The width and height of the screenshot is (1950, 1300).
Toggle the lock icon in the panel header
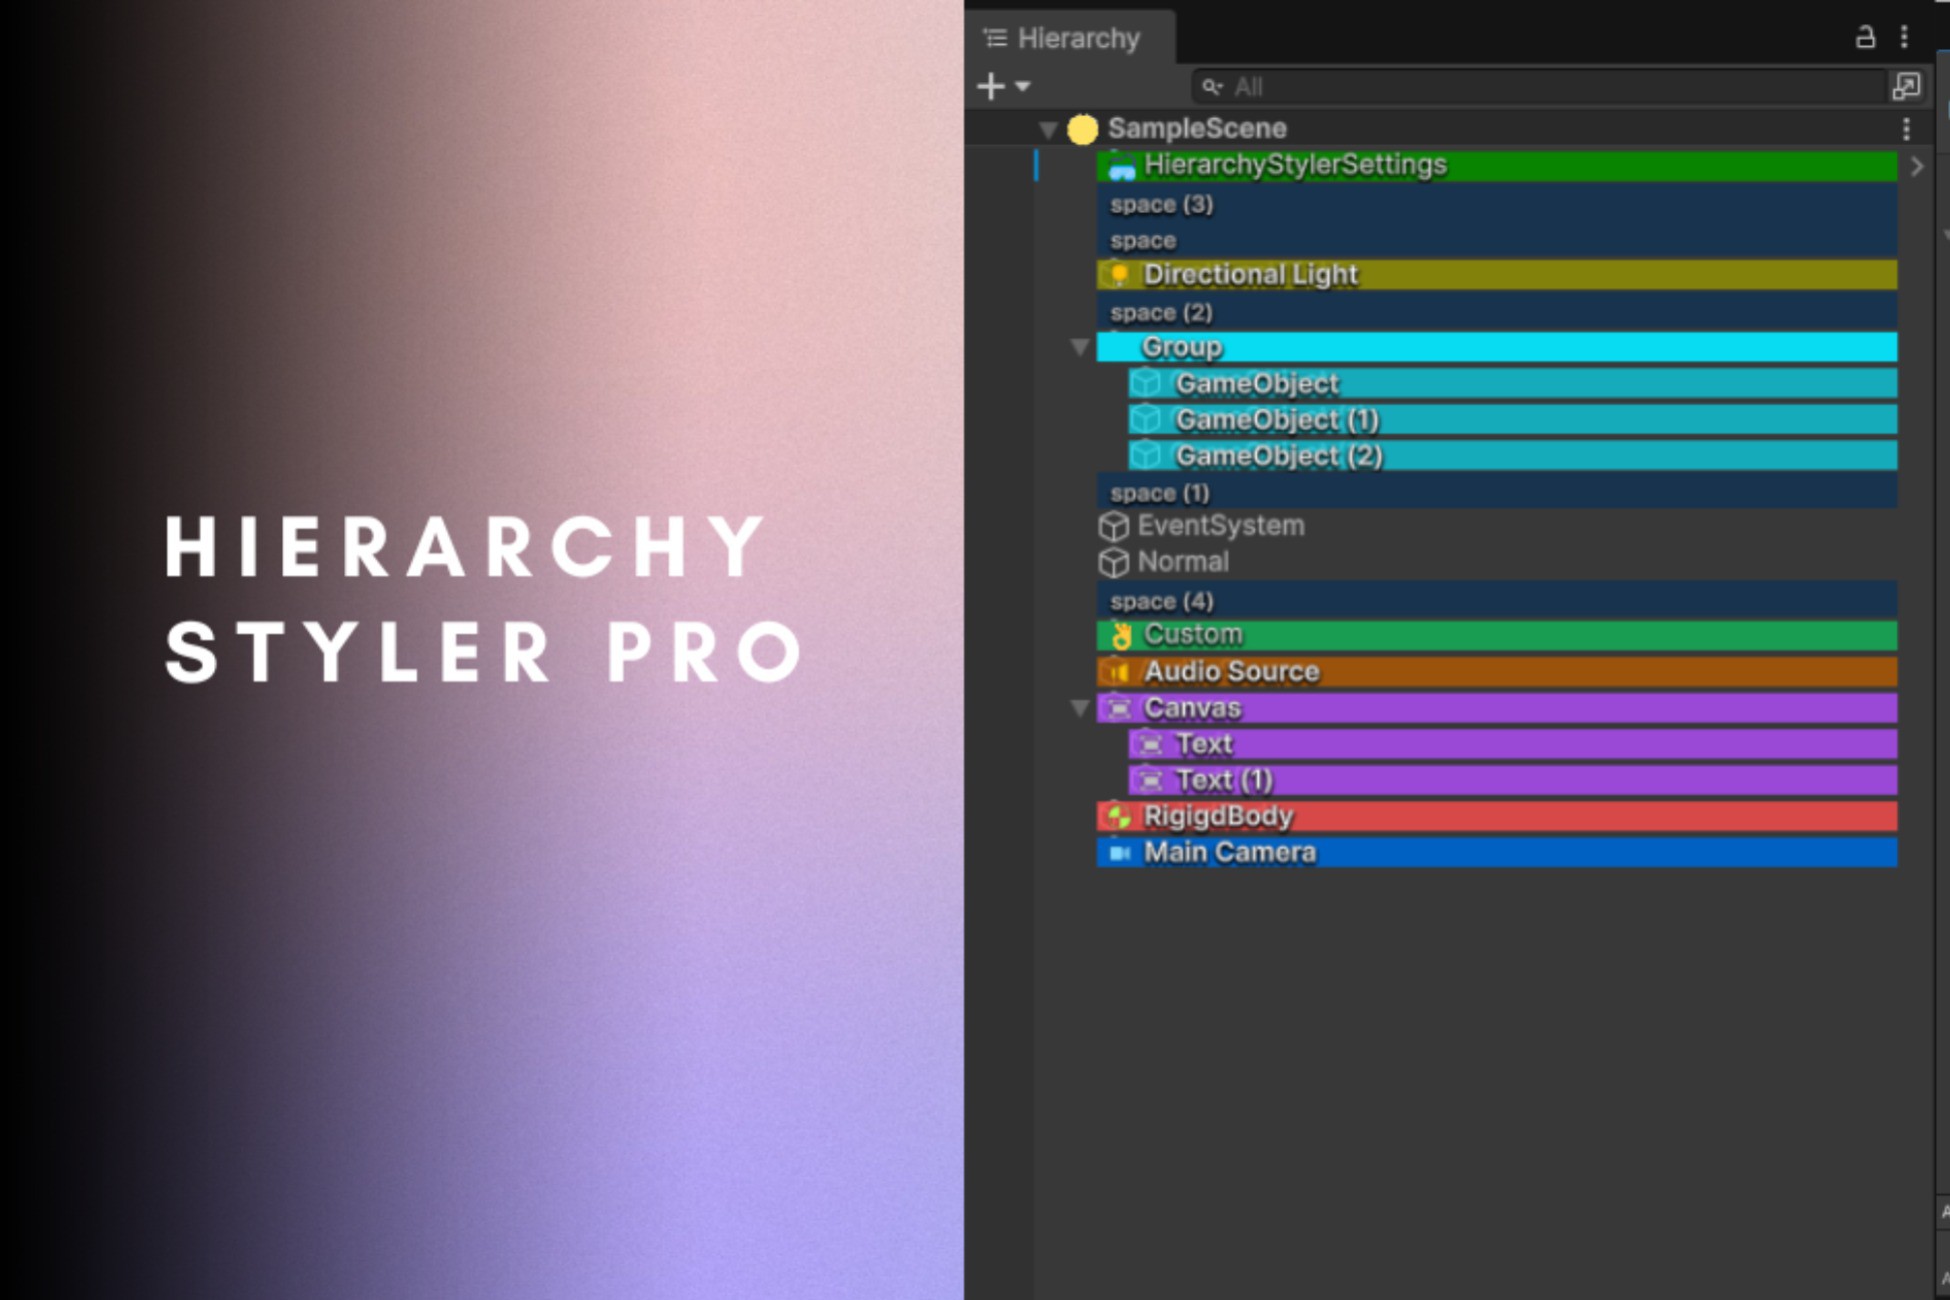click(1866, 38)
